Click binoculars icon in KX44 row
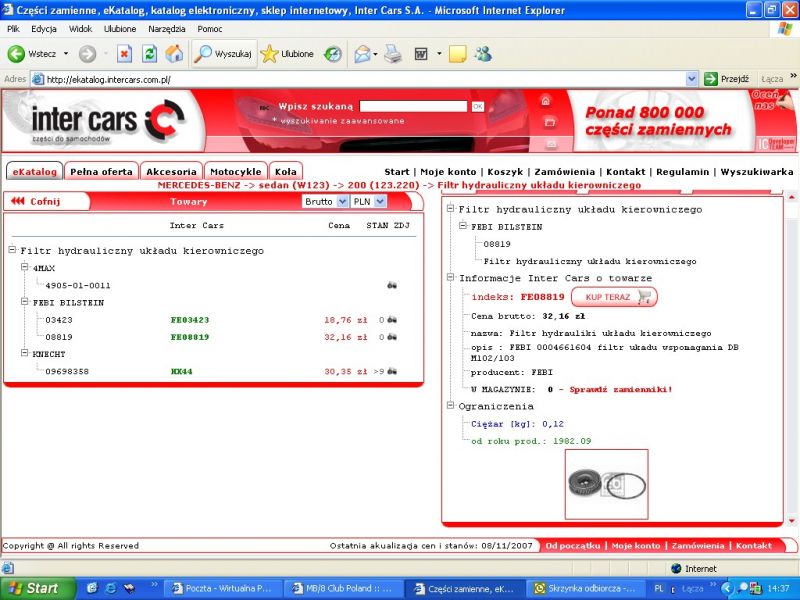 [x=392, y=371]
